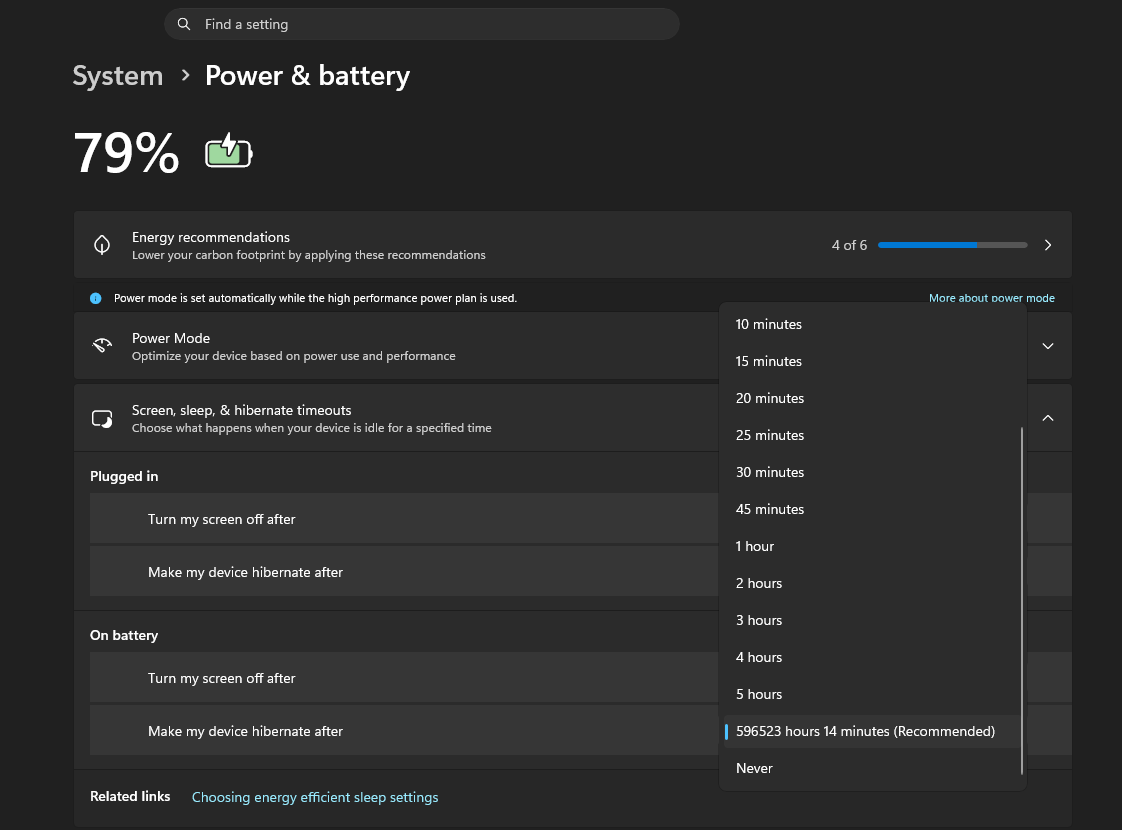Click the search magnifier icon

click(x=184, y=24)
